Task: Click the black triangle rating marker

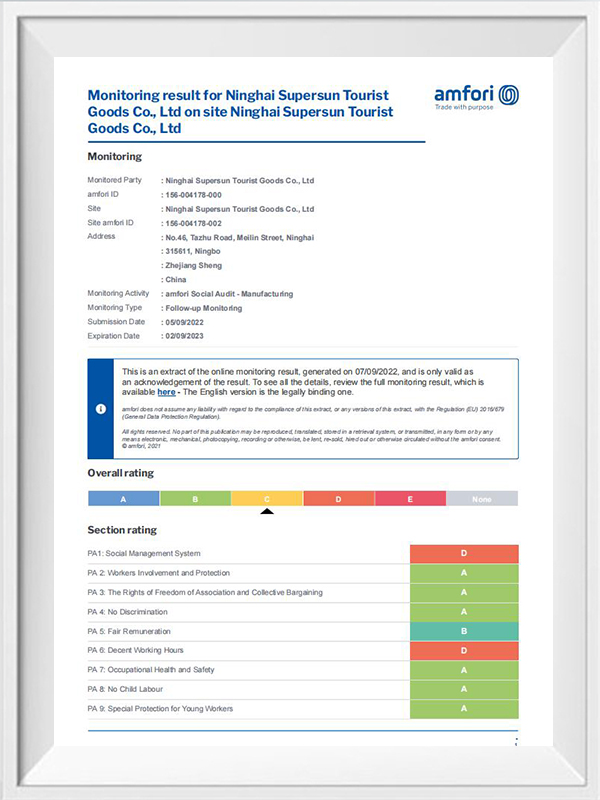Action: [x=267, y=511]
